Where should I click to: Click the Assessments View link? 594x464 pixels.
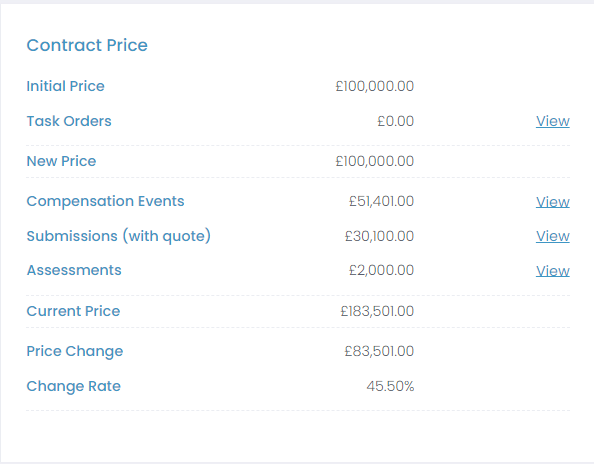553,271
